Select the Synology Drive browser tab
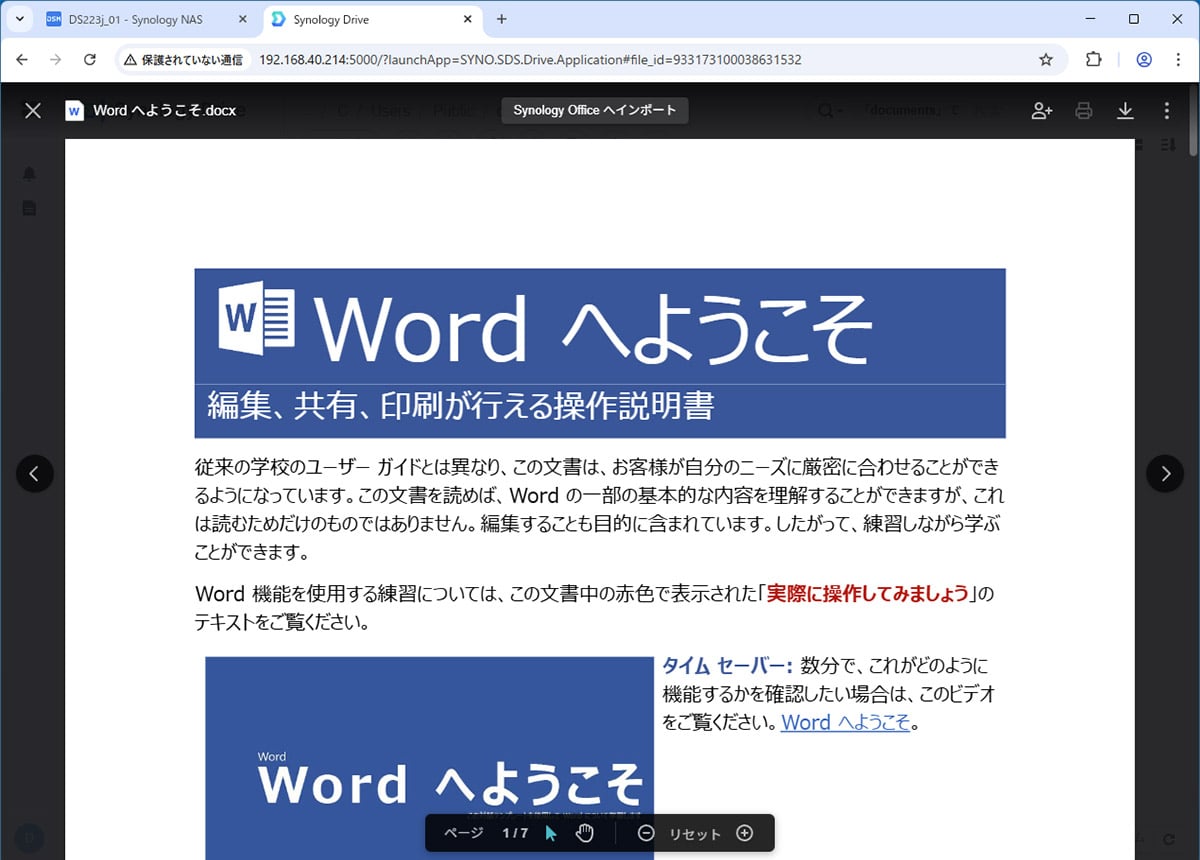1200x860 pixels. point(370,19)
